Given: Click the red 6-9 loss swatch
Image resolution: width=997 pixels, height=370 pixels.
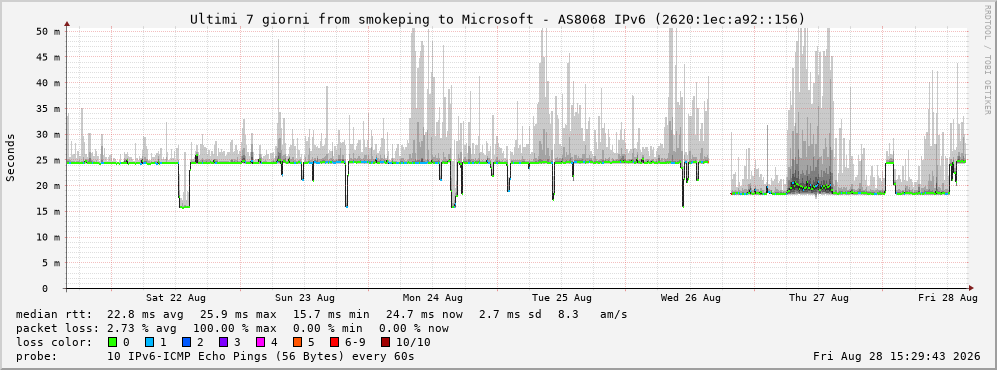Looking at the screenshot, I should pos(334,342).
